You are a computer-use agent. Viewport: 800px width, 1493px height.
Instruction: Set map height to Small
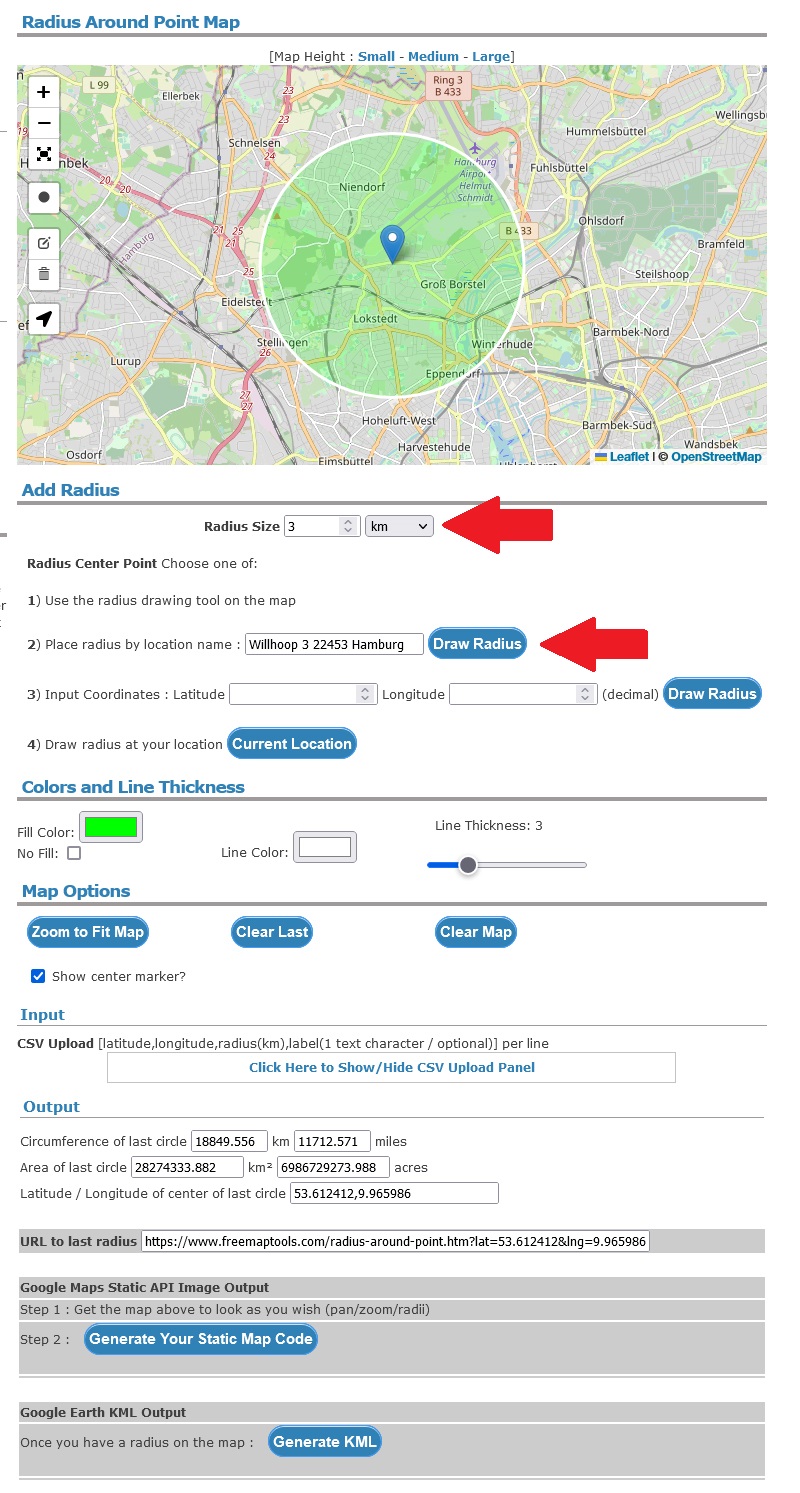(x=376, y=56)
